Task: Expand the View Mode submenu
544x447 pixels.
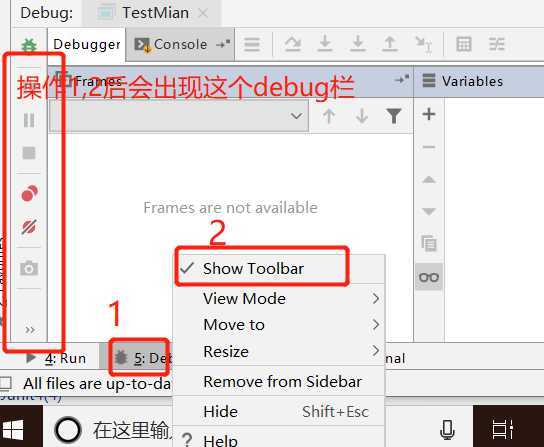Action: [279, 298]
